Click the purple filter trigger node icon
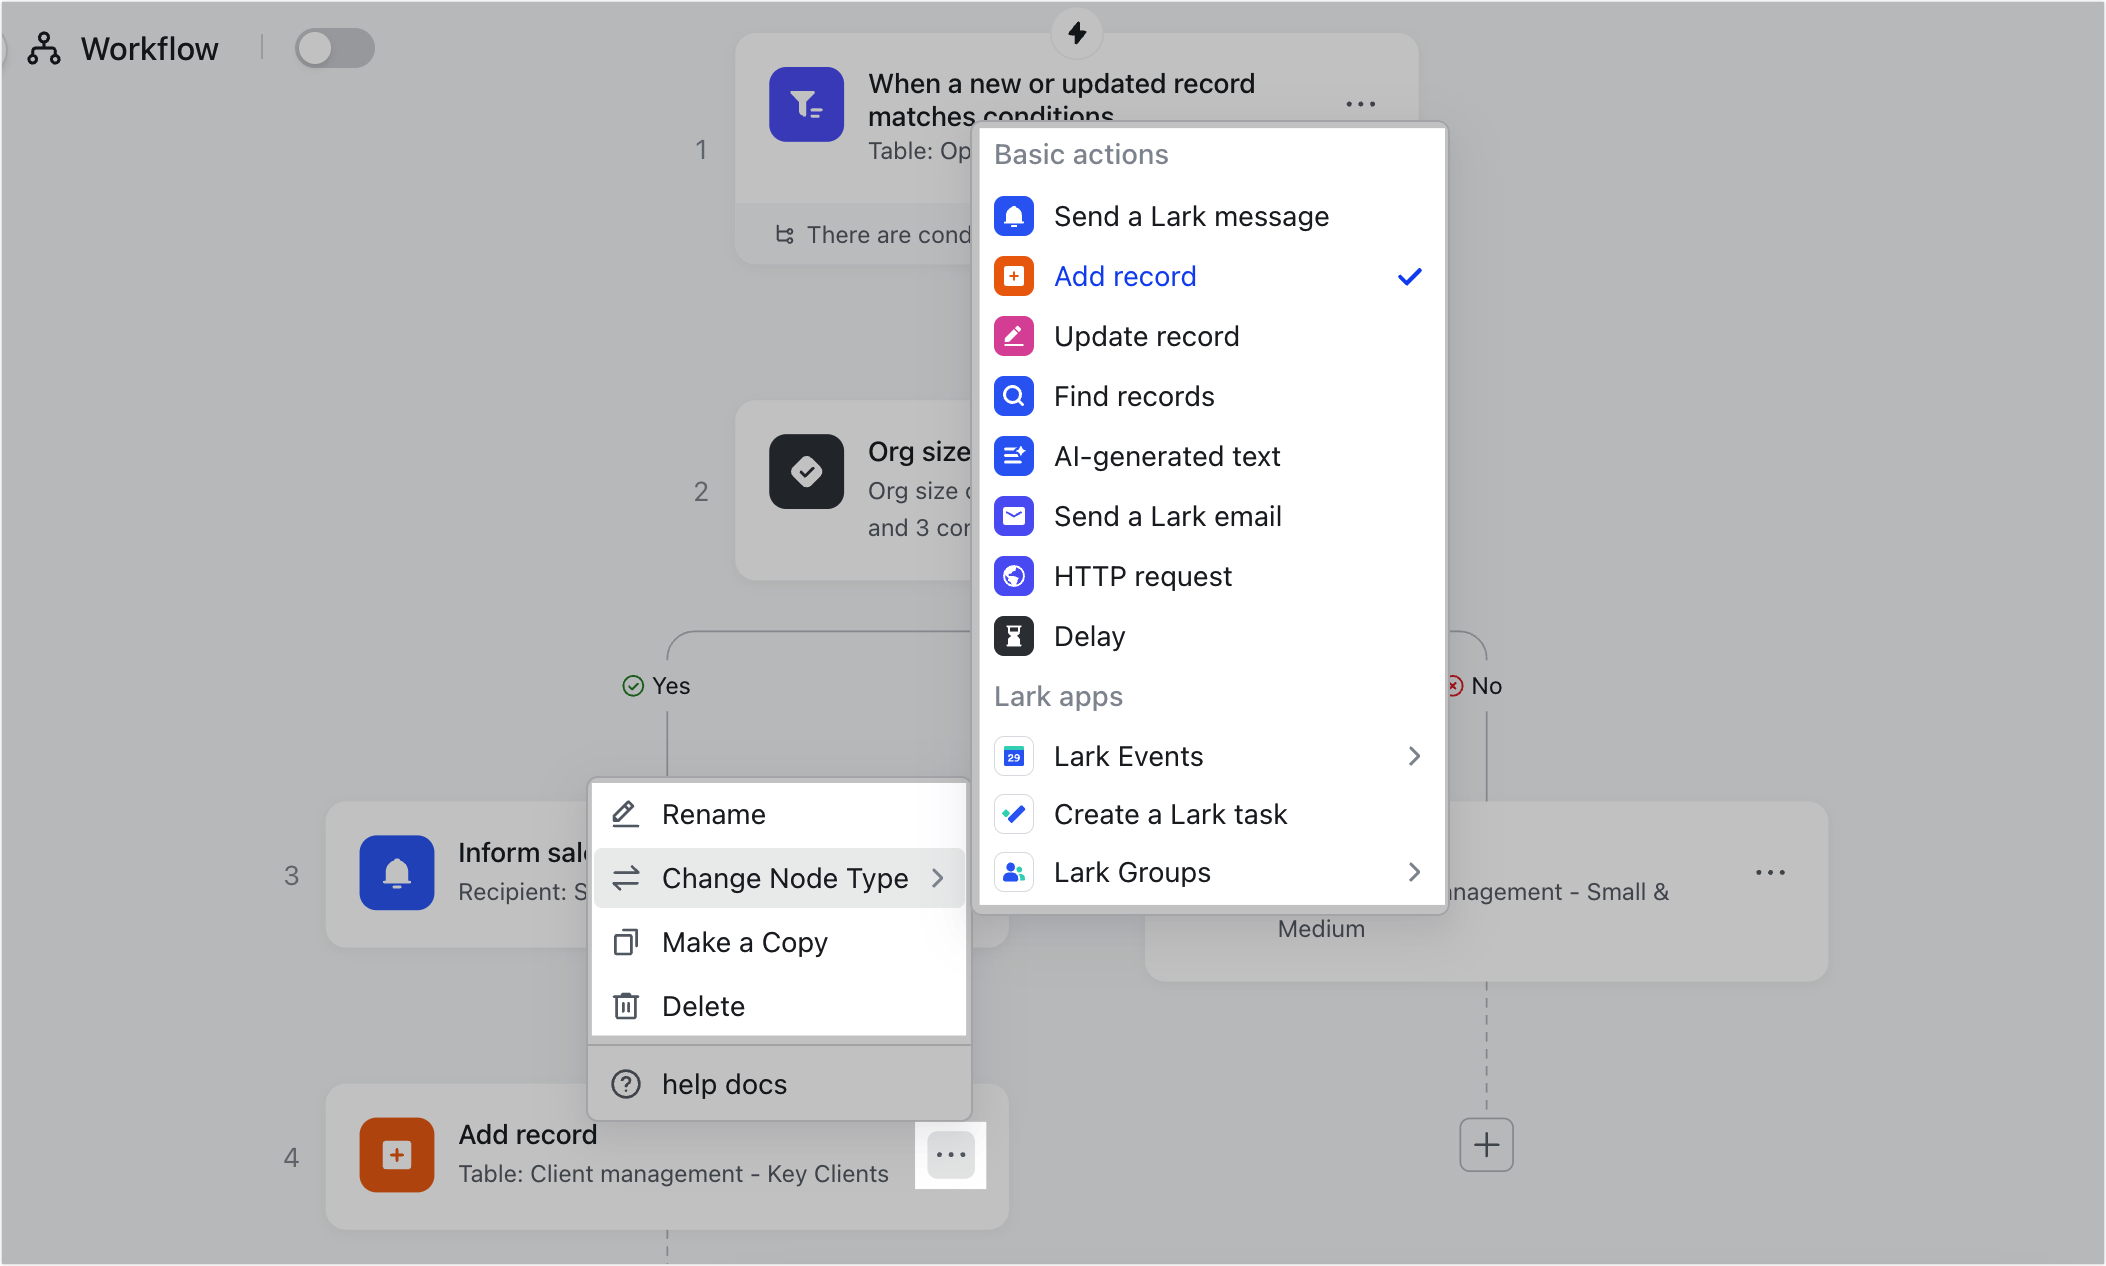This screenshot has height=1266, width=2106. click(806, 104)
